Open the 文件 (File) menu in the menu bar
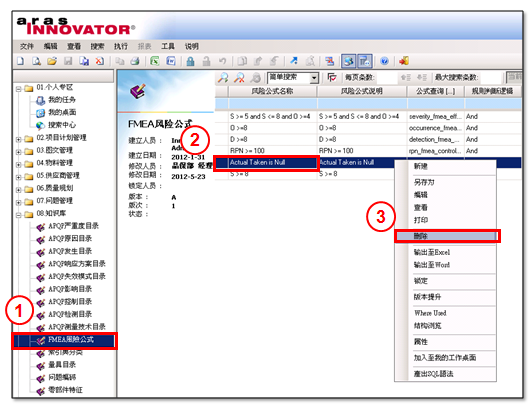 27,46
